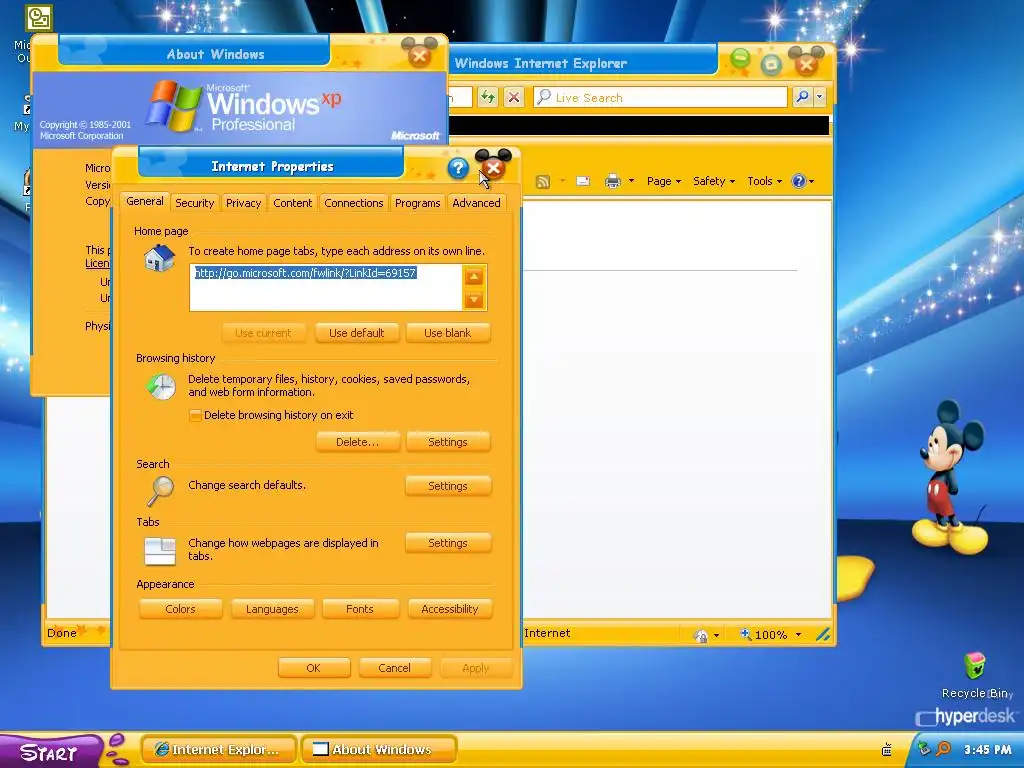The width and height of the screenshot is (1024, 768).
Task: Click in the home page address text box
Action: [326, 287]
